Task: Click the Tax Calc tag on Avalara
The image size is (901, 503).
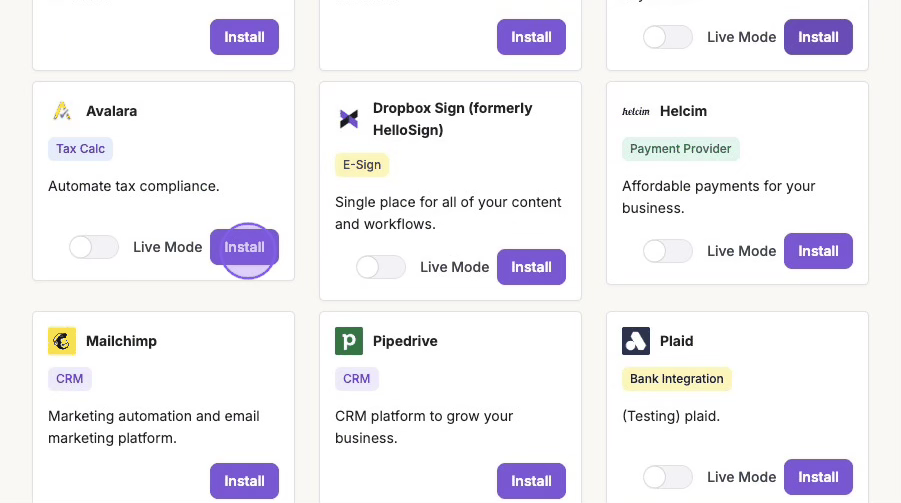Action: click(x=80, y=149)
